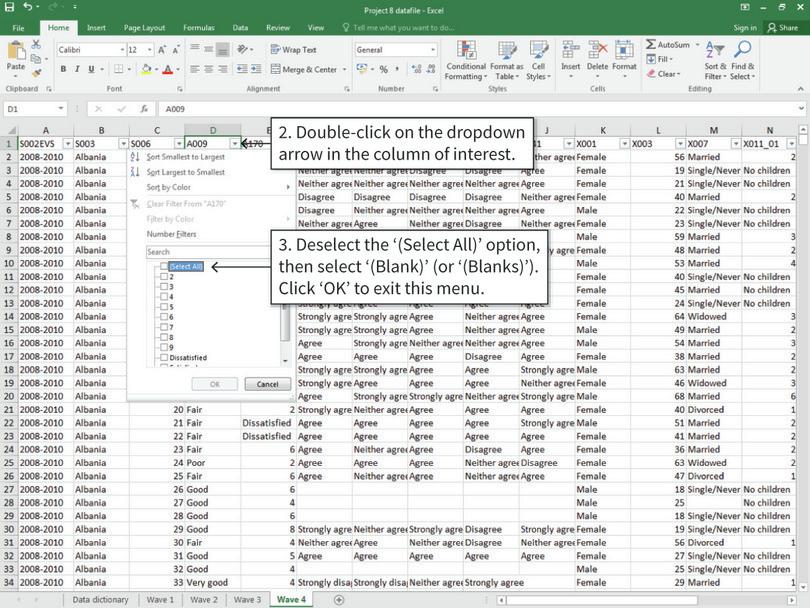Apply bold formatting
The height and width of the screenshot is (608, 810).
pyautogui.click(x=64, y=70)
